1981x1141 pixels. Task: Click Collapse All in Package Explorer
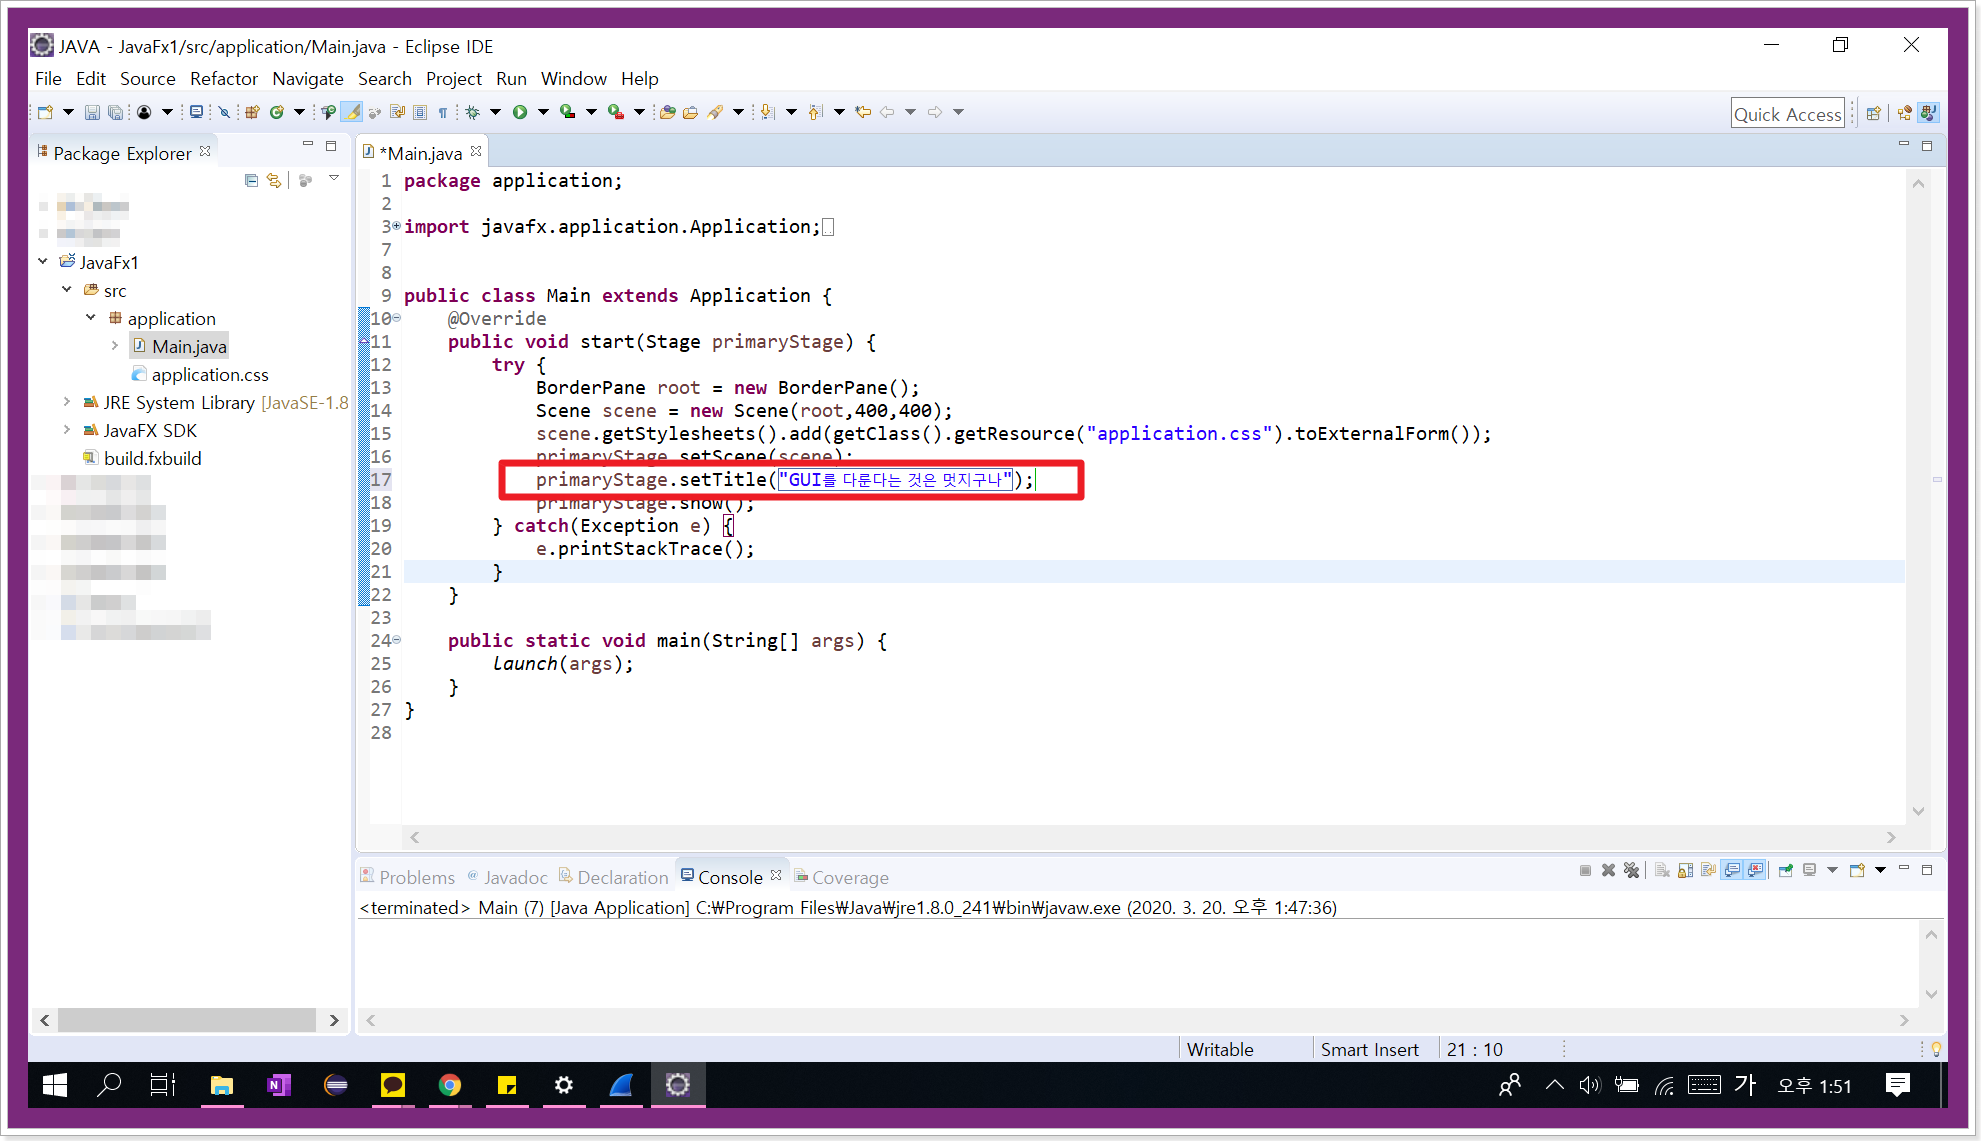[x=251, y=180]
